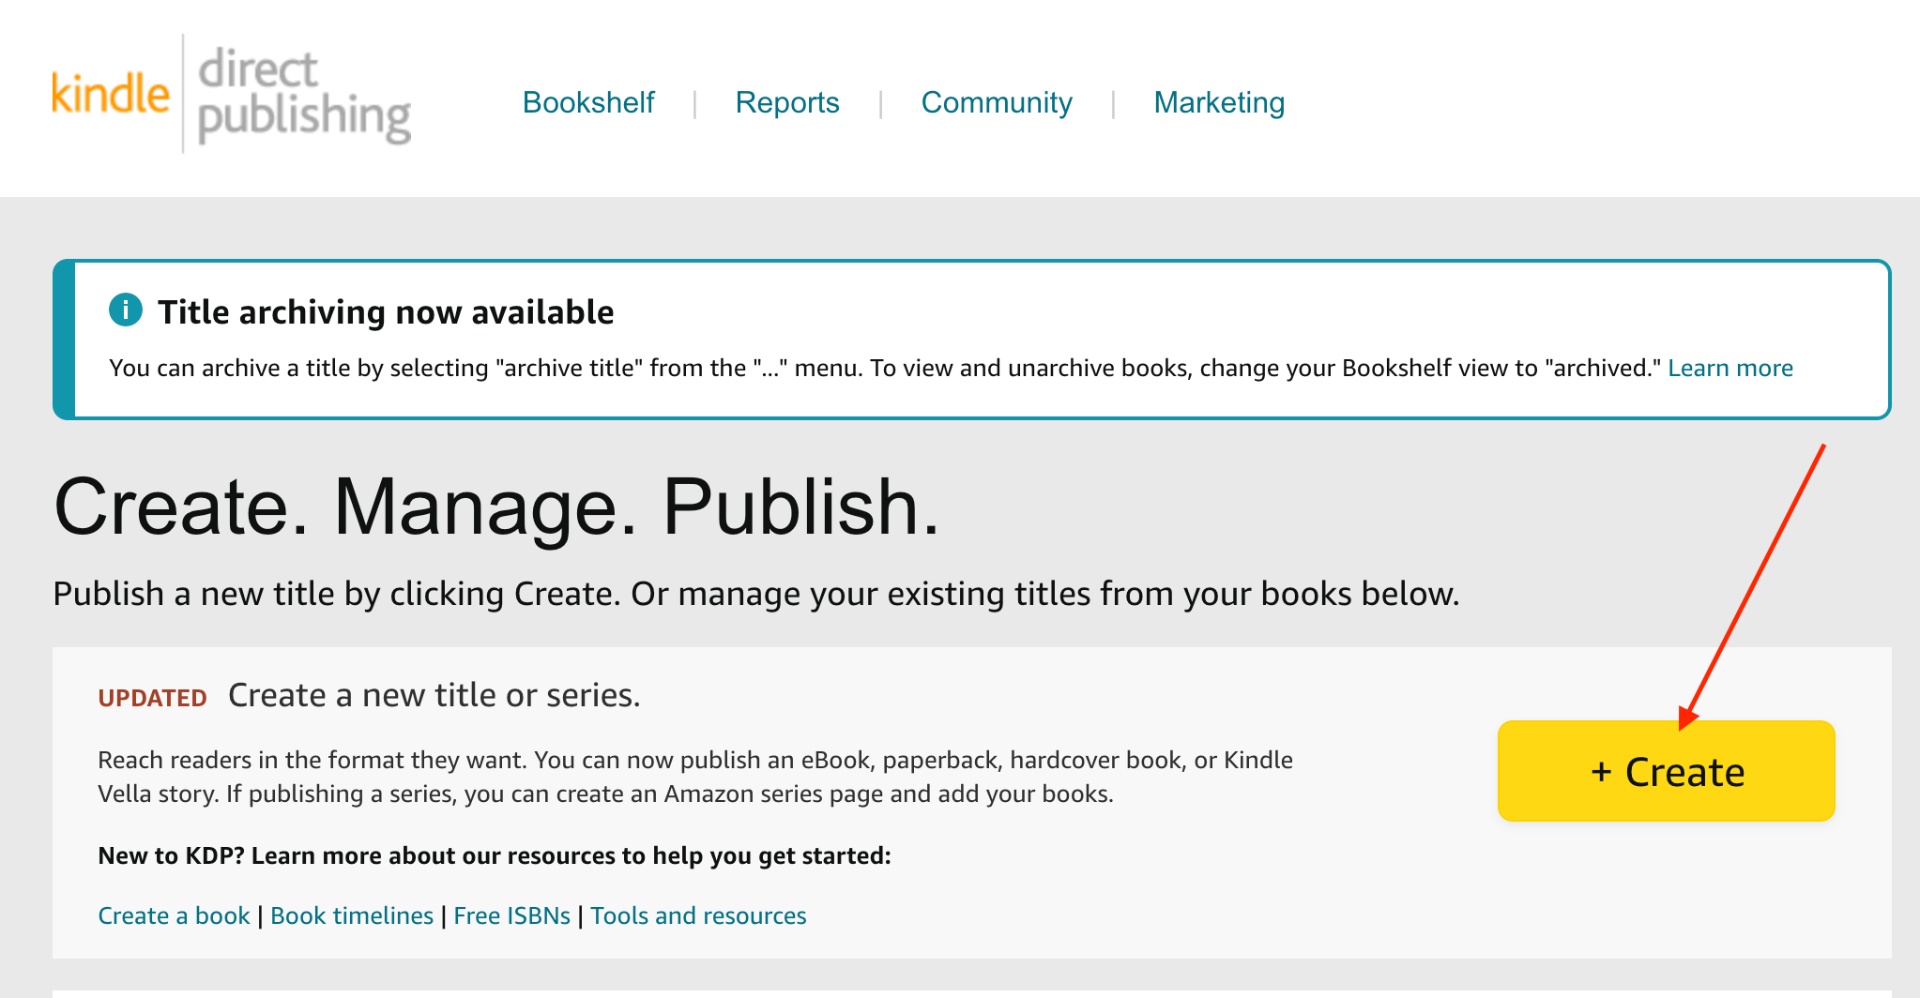
Task: Click the archive title instructions sentence
Action: pyautogui.click(x=886, y=368)
